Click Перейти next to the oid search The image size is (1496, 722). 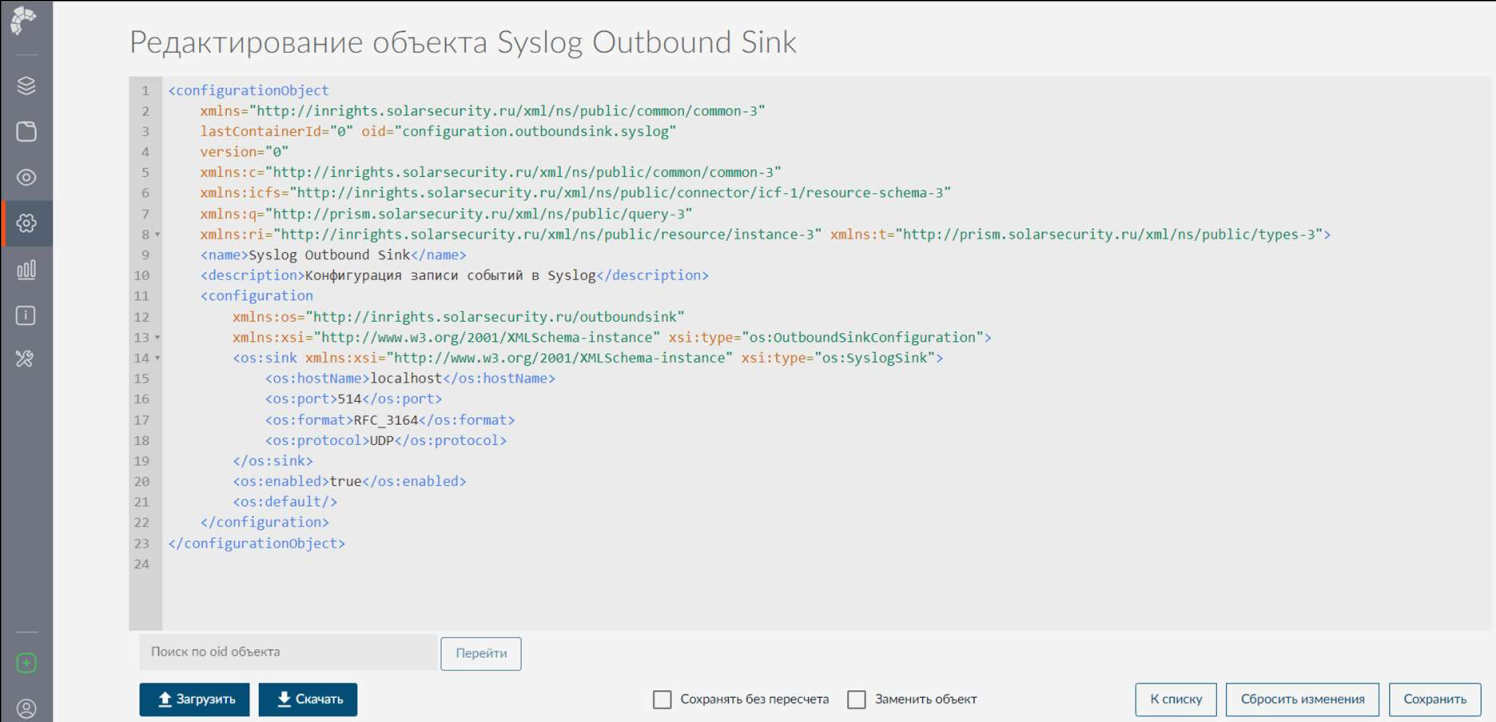point(481,653)
